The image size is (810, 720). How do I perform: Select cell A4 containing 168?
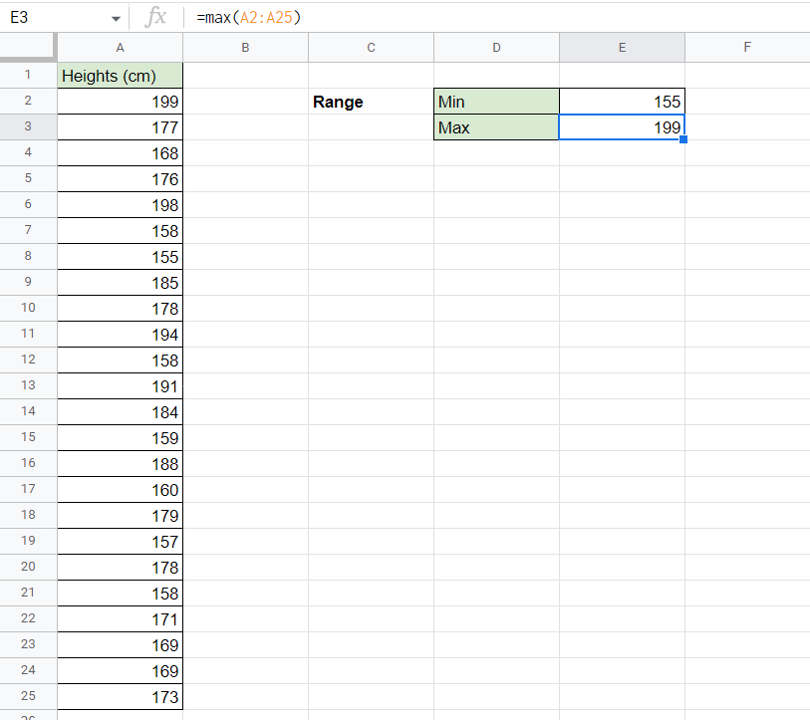coord(120,153)
